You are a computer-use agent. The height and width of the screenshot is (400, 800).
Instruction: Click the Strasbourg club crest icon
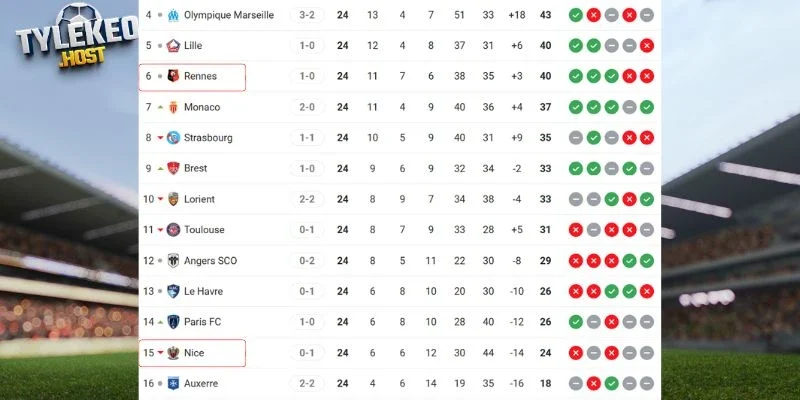(173, 138)
